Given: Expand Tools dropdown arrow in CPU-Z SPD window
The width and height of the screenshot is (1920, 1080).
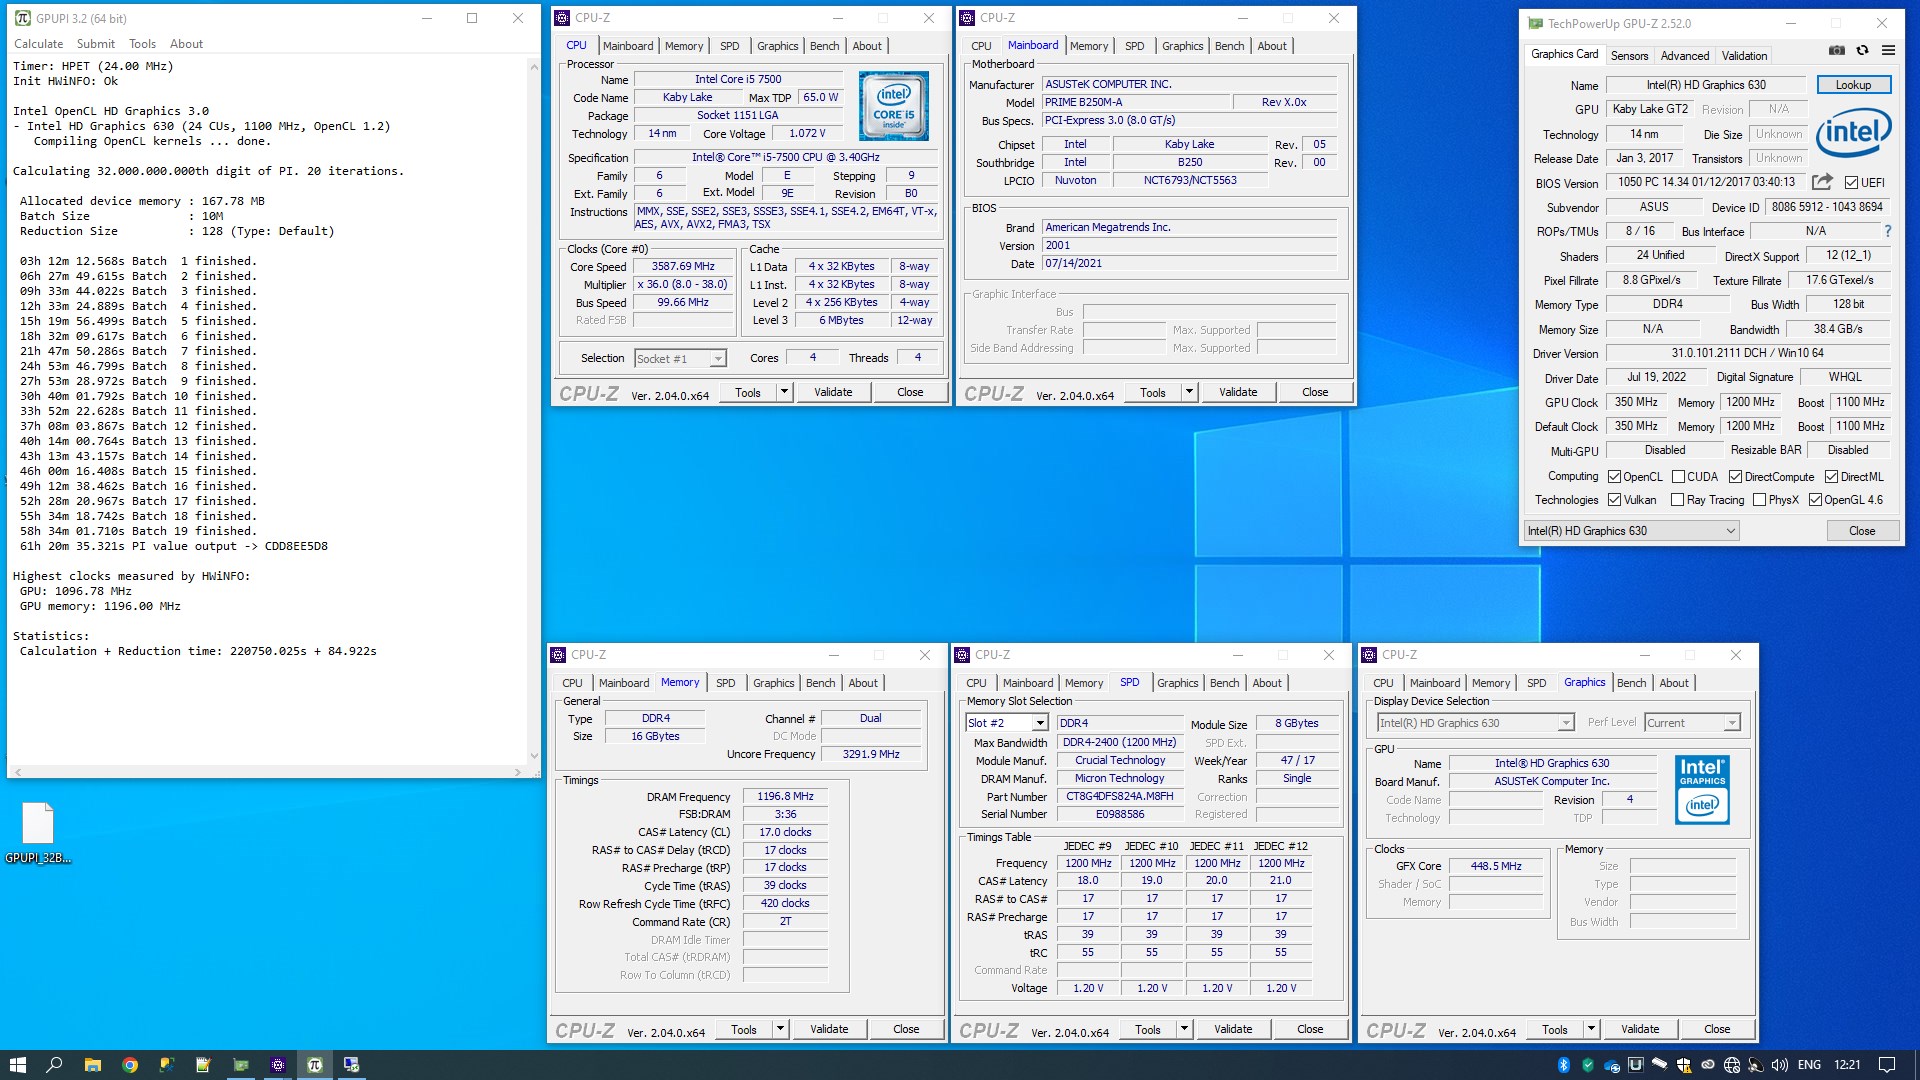Looking at the screenshot, I should [x=1184, y=1029].
